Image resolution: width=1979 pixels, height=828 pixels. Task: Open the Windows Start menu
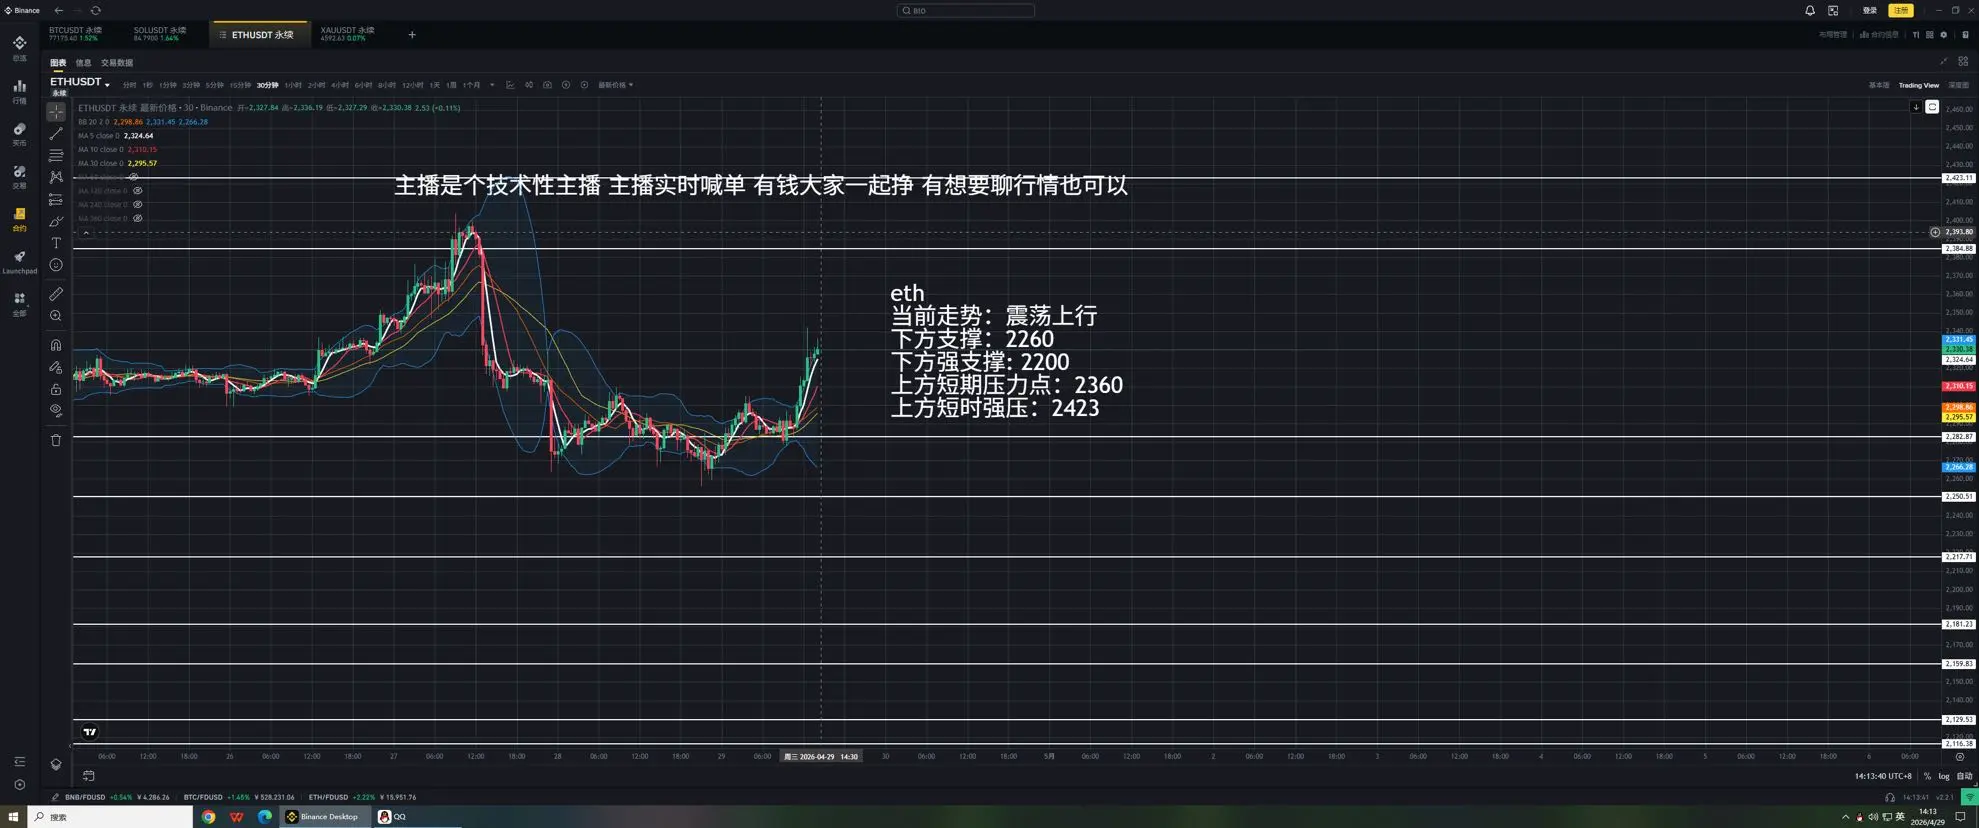pos(14,817)
